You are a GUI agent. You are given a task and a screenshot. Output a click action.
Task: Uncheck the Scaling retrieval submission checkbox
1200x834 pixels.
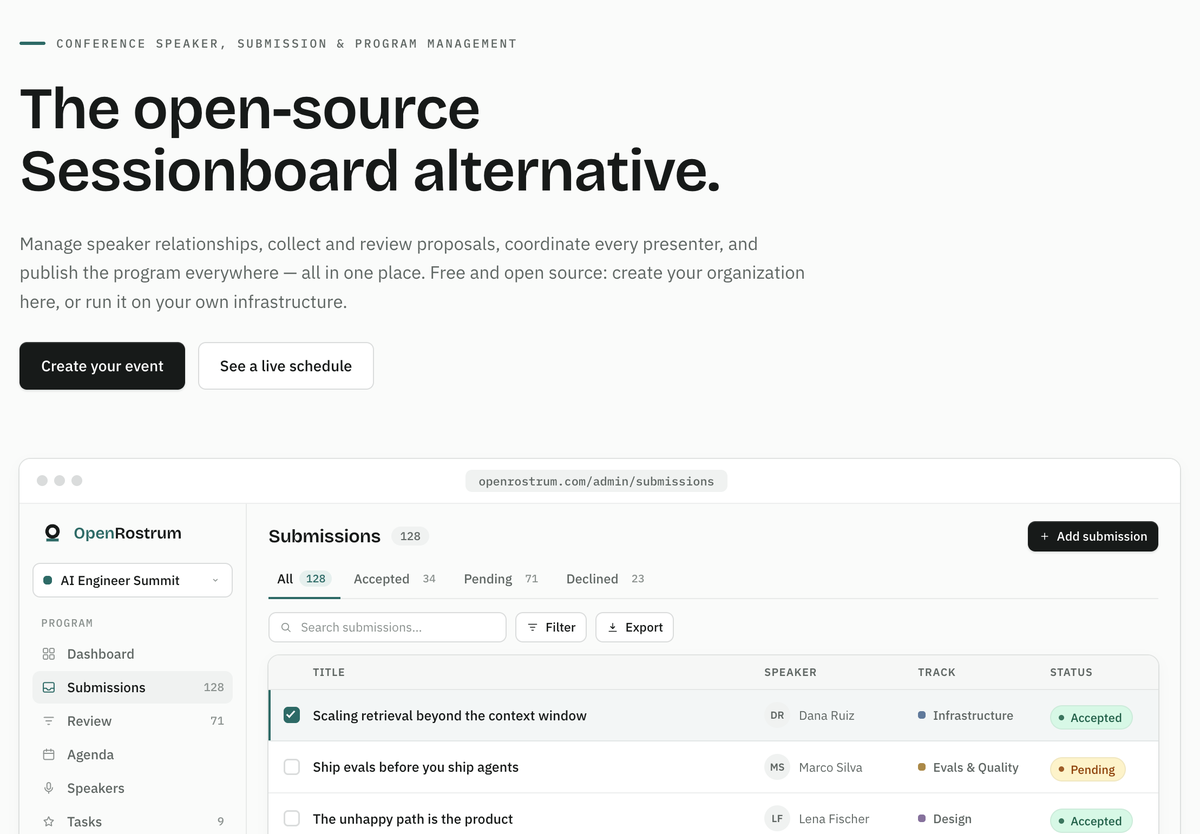pos(292,716)
